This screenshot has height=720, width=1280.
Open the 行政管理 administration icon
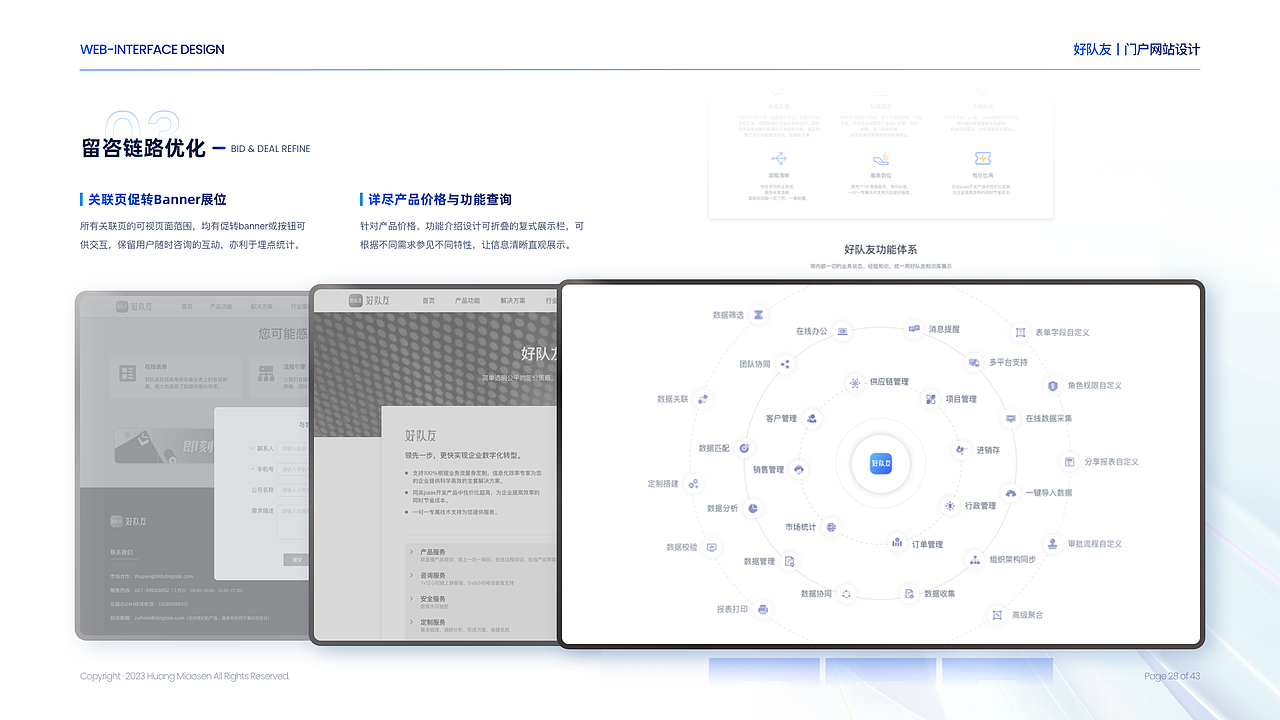click(949, 505)
